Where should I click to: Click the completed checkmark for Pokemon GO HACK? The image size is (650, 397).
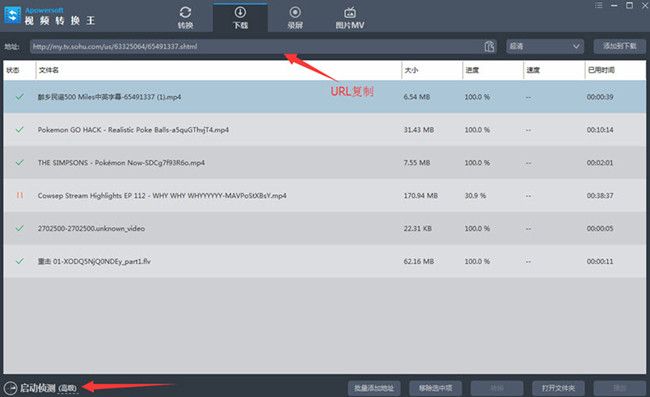19,130
